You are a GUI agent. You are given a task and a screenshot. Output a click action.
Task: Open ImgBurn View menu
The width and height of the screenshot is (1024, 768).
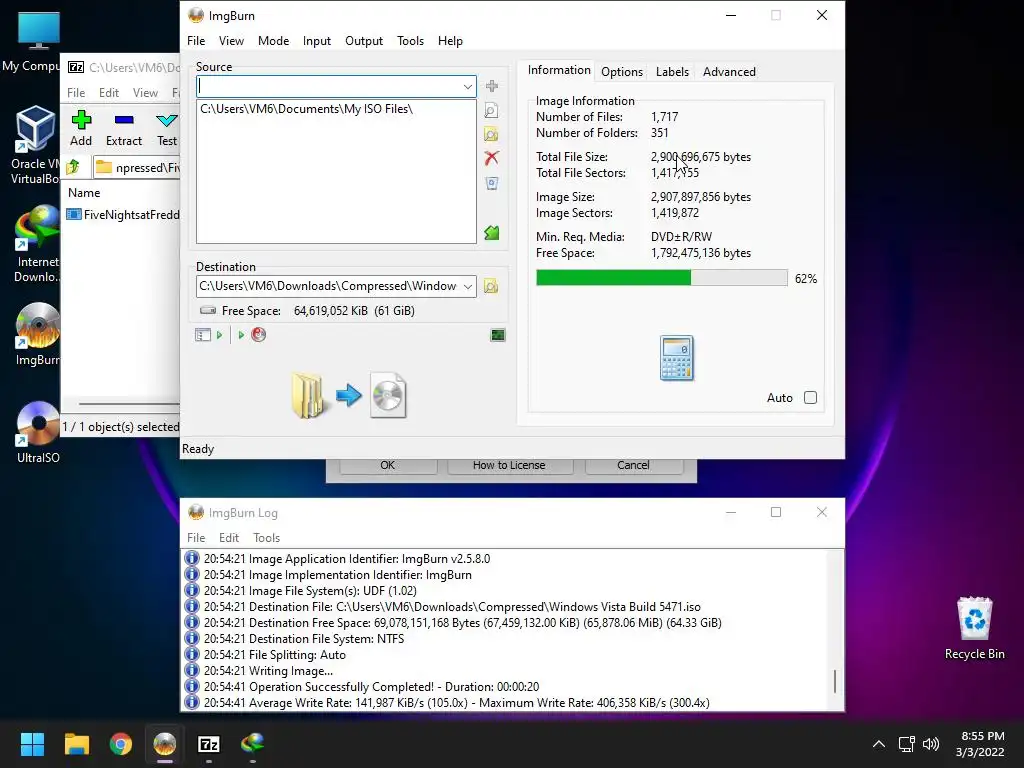(231, 40)
